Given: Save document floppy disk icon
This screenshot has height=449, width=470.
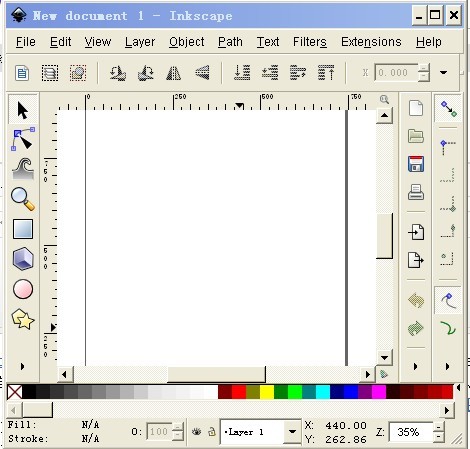Looking at the screenshot, I should point(416,164).
